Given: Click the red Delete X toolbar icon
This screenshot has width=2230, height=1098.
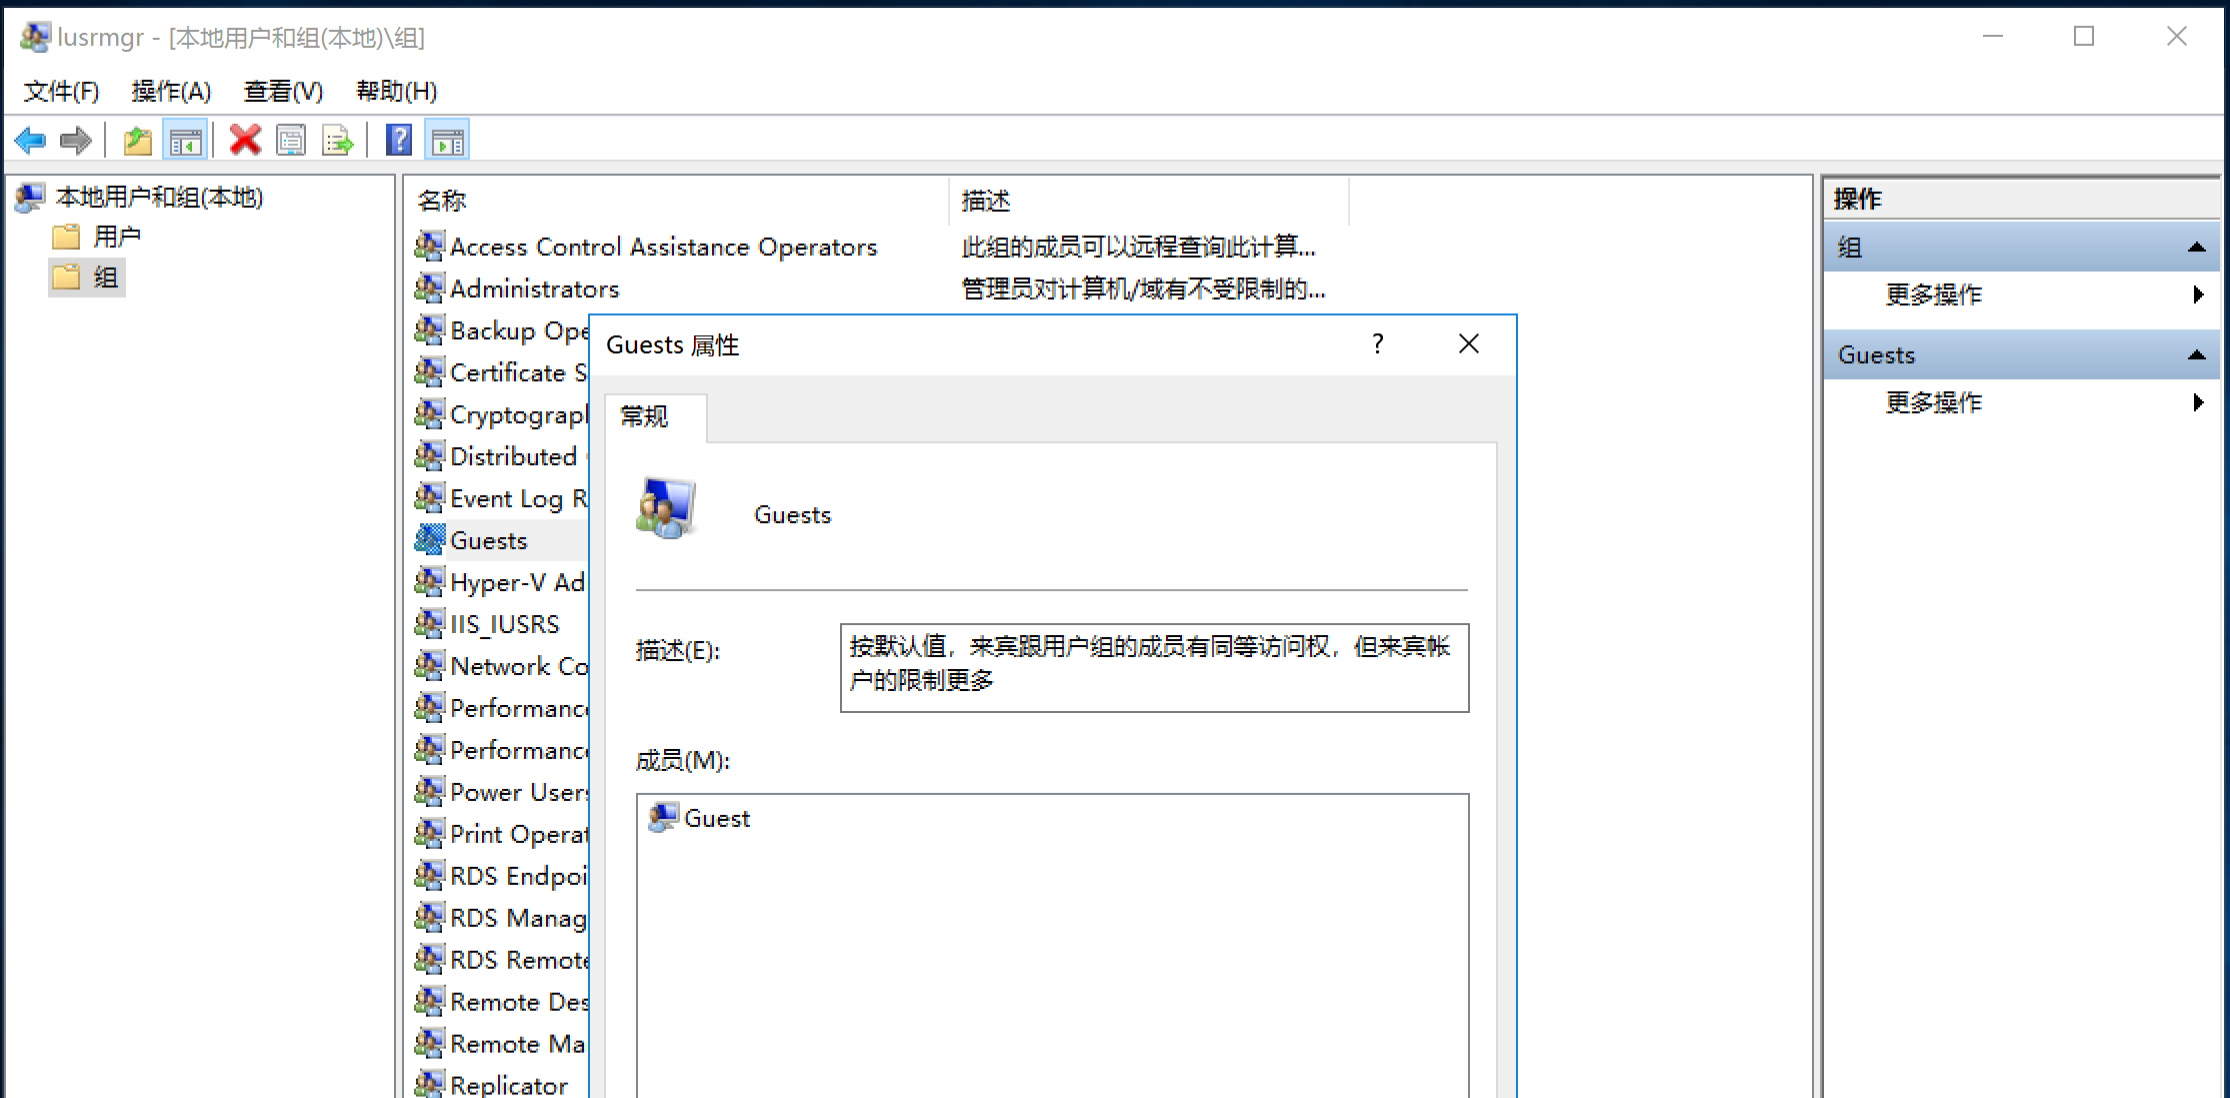Looking at the screenshot, I should point(244,141).
